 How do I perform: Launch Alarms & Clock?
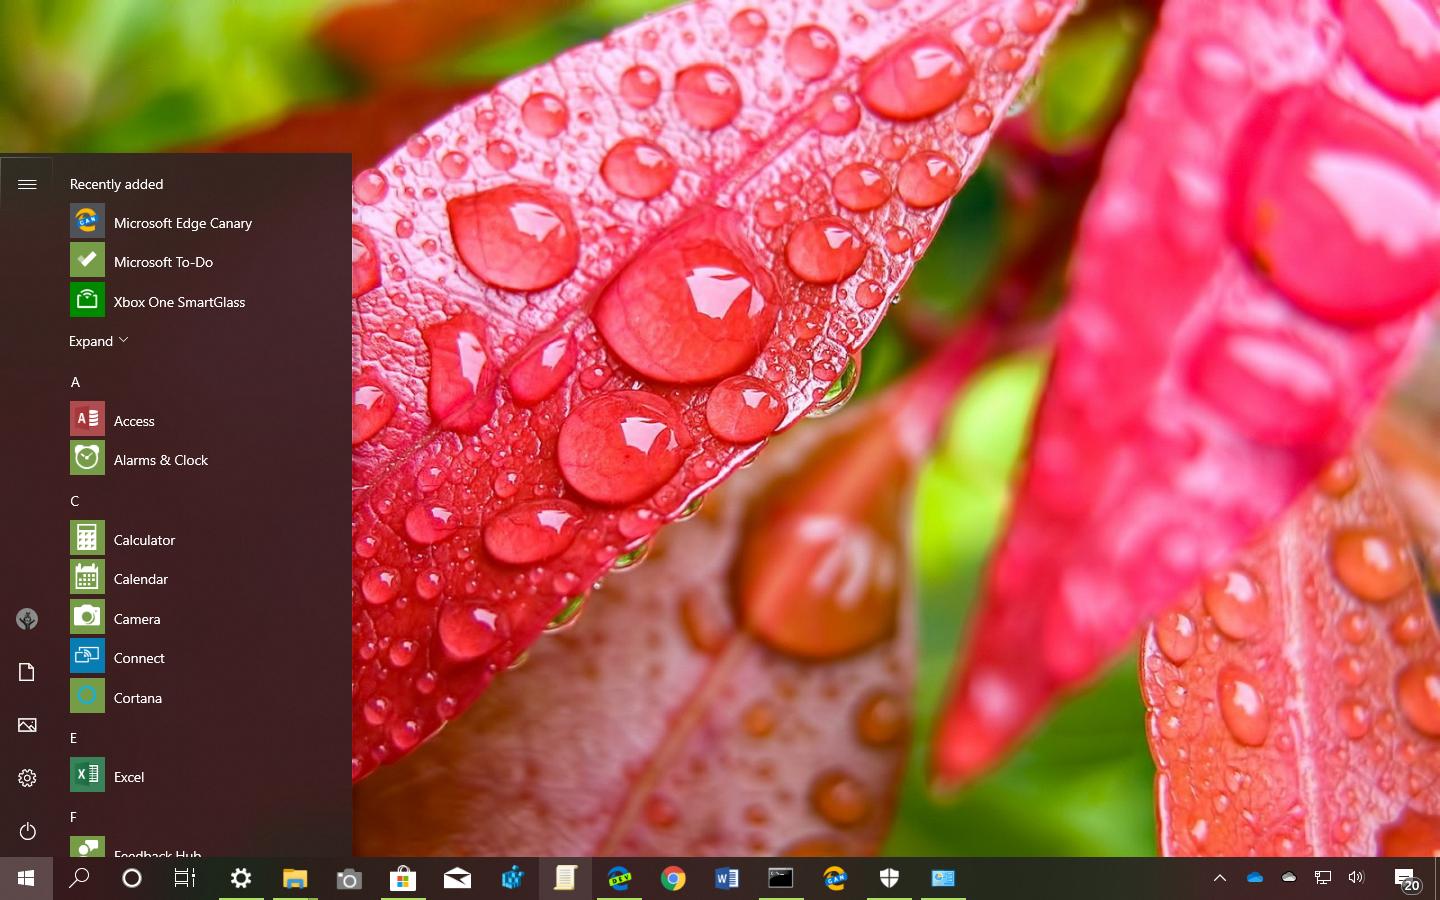pyautogui.click(x=160, y=460)
